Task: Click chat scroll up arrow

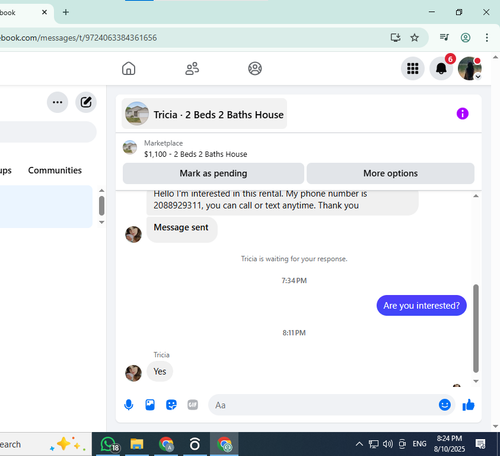Action: 476,196
